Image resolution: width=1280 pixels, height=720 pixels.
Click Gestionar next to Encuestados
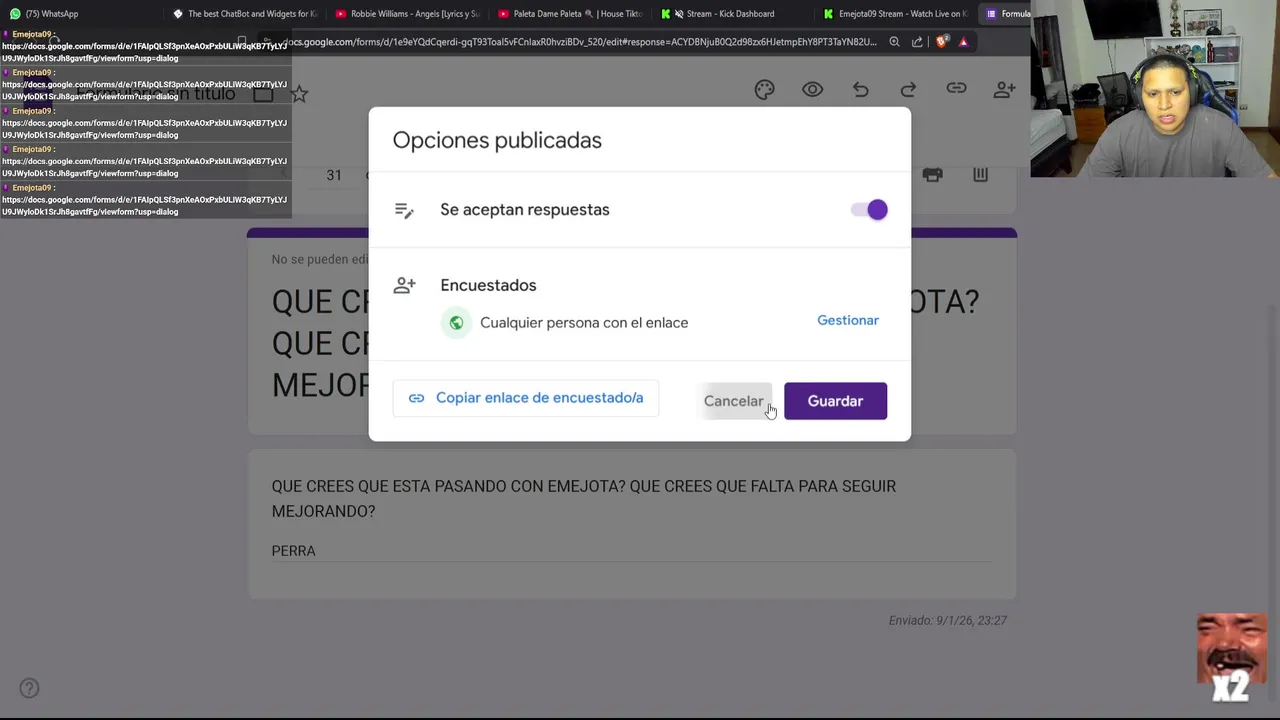coord(848,320)
